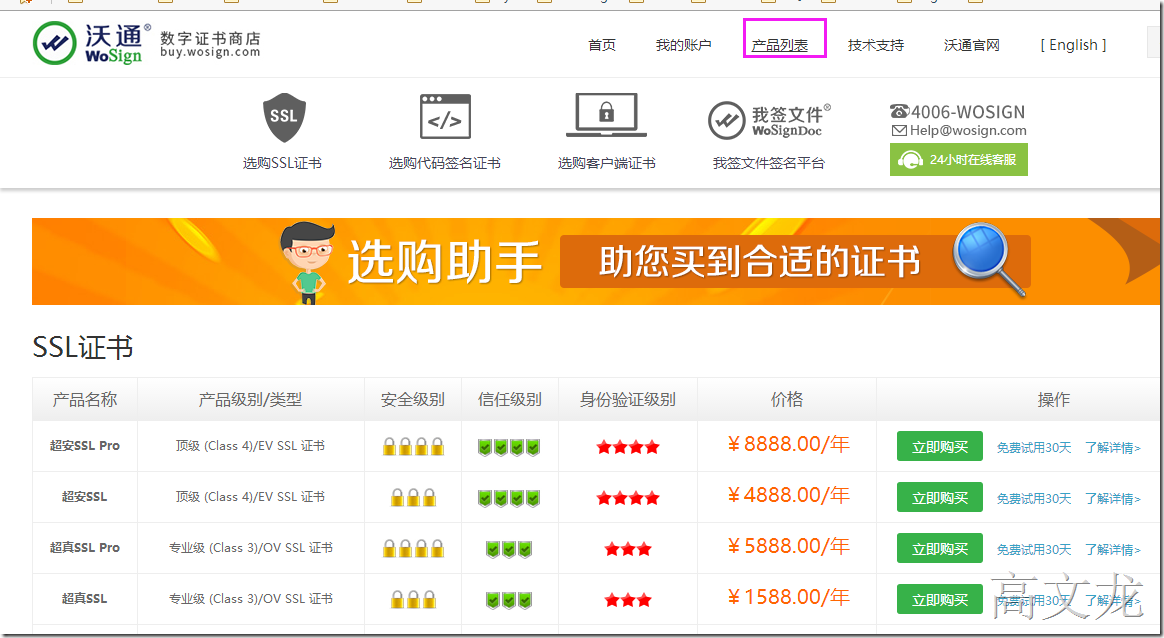The width and height of the screenshot is (1164, 638).
Task: Buy 超安SSL with 立即购买
Action: tap(940, 498)
